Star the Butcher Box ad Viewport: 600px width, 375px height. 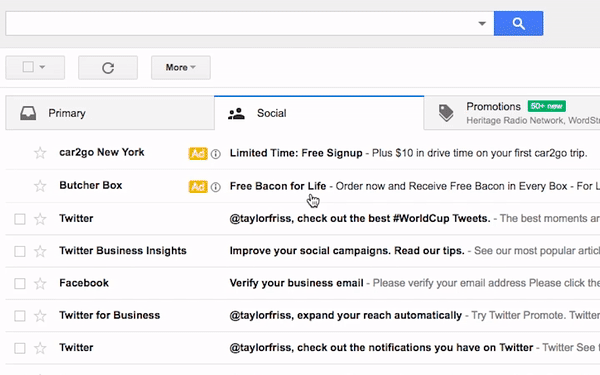[40, 186]
